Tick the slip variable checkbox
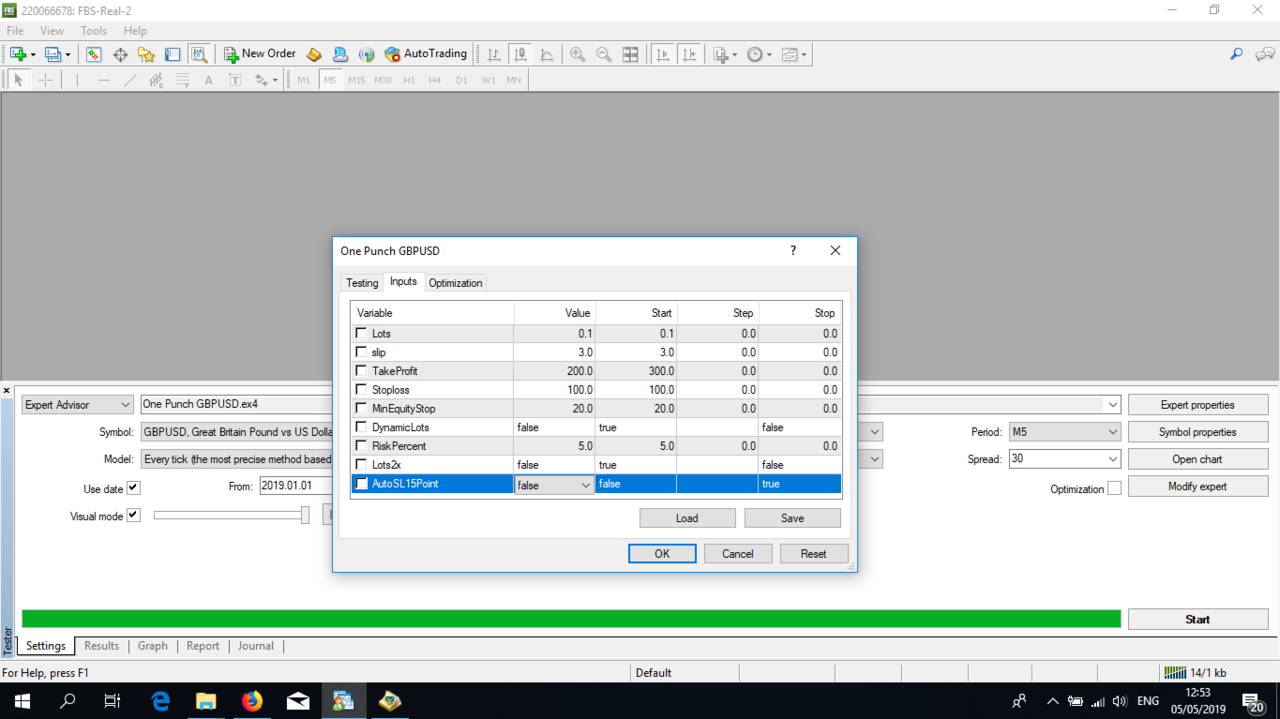This screenshot has width=1280, height=719. pyautogui.click(x=361, y=352)
